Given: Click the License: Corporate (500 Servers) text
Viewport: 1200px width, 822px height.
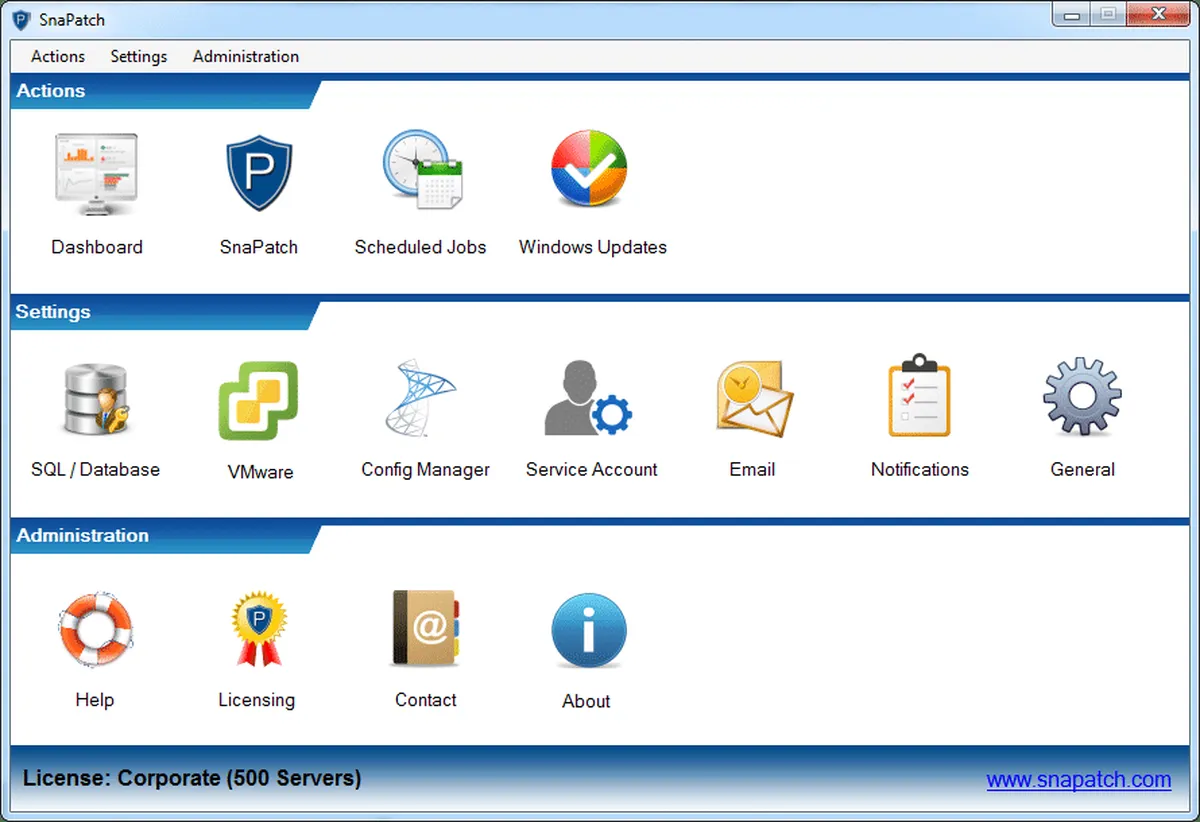Looking at the screenshot, I should click(x=192, y=778).
